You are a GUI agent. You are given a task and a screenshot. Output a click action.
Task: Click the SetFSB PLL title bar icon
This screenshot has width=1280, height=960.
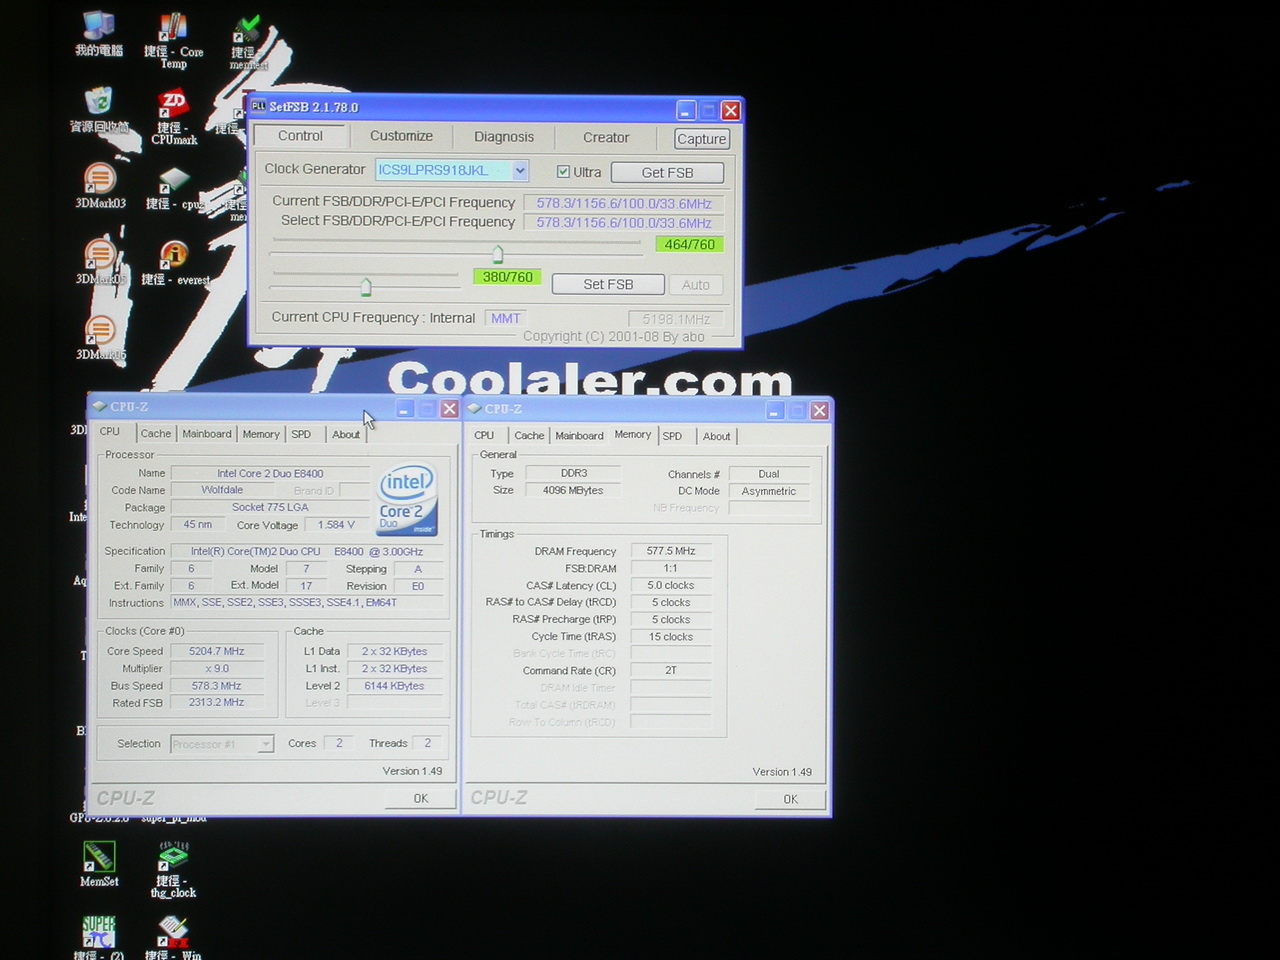tap(259, 106)
